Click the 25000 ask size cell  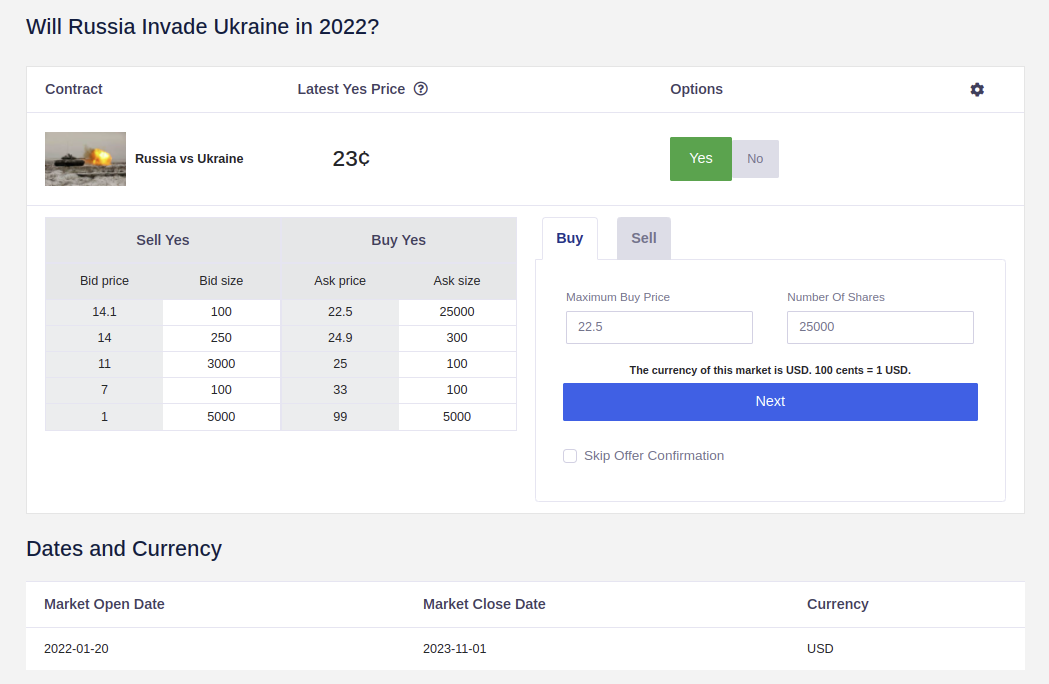pyautogui.click(x=457, y=312)
